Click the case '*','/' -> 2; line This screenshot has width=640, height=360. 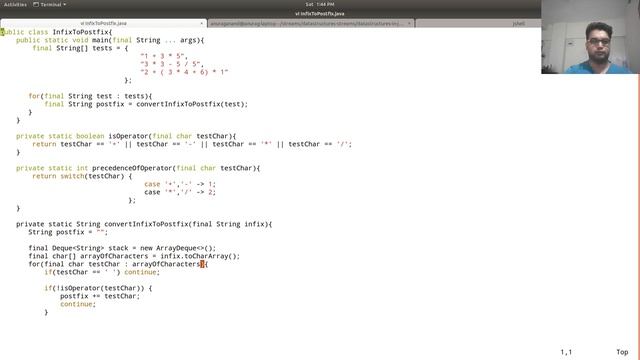point(180,192)
